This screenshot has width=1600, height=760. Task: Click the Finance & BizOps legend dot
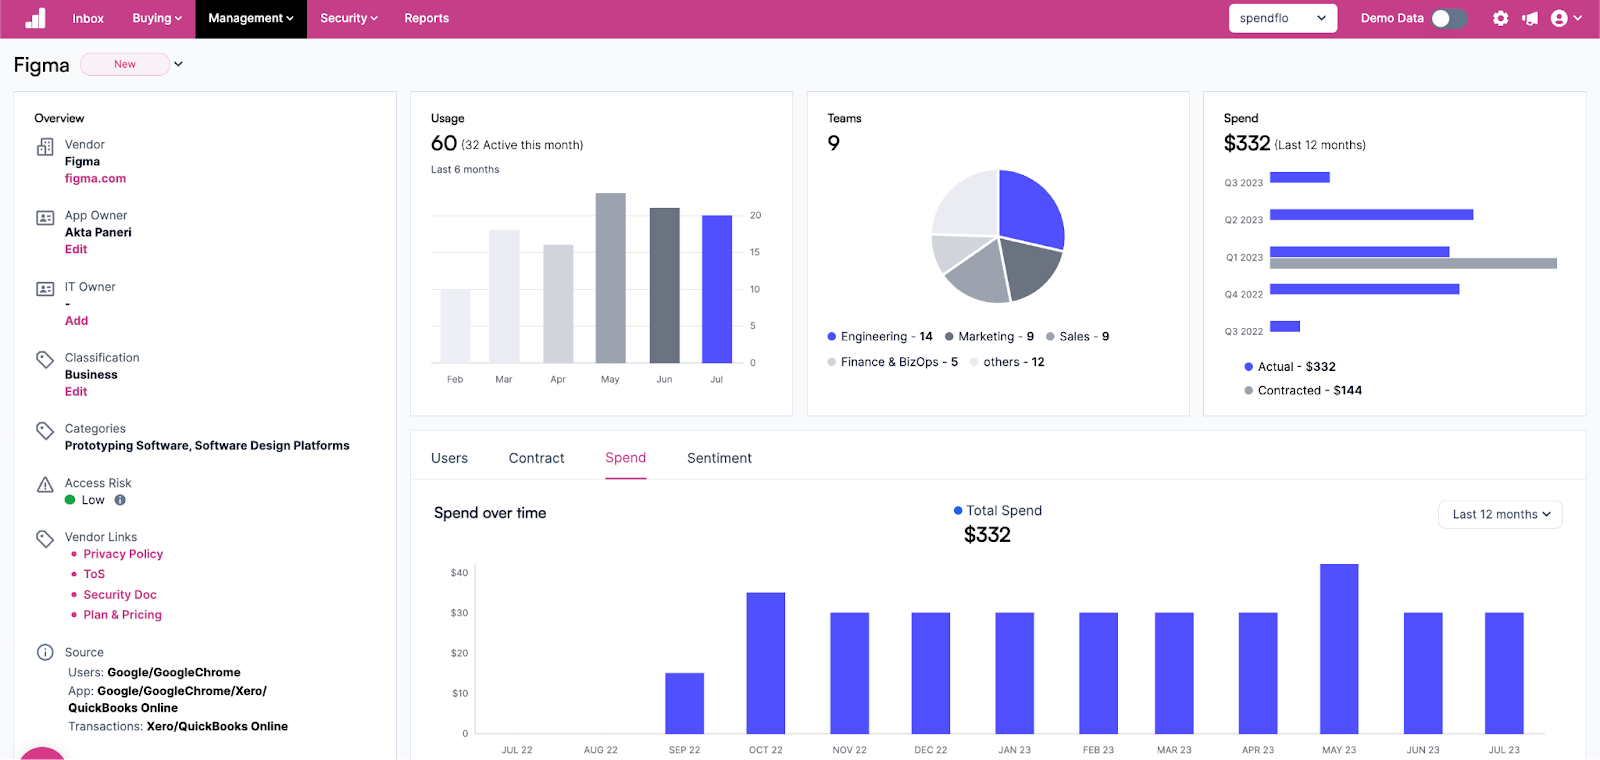pyautogui.click(x=832, y=362)
